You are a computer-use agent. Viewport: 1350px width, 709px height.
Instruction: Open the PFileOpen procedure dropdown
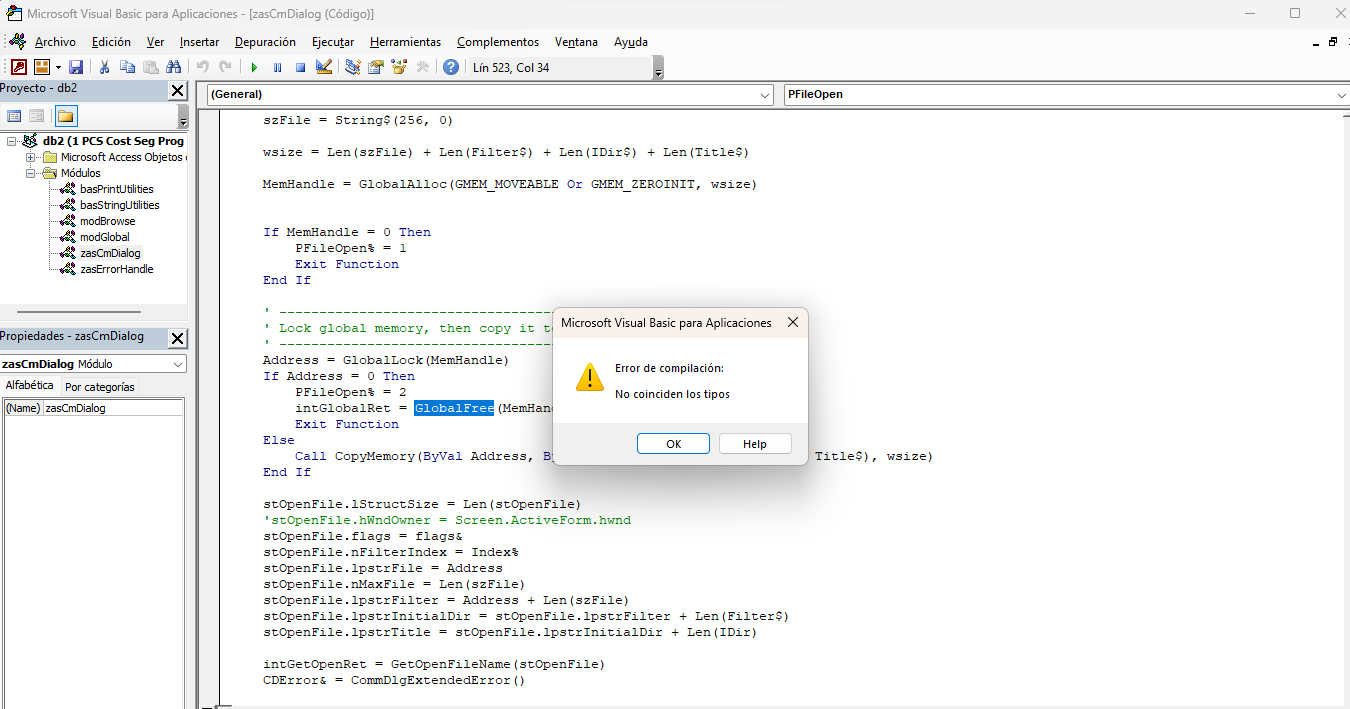click(1341, 94)
